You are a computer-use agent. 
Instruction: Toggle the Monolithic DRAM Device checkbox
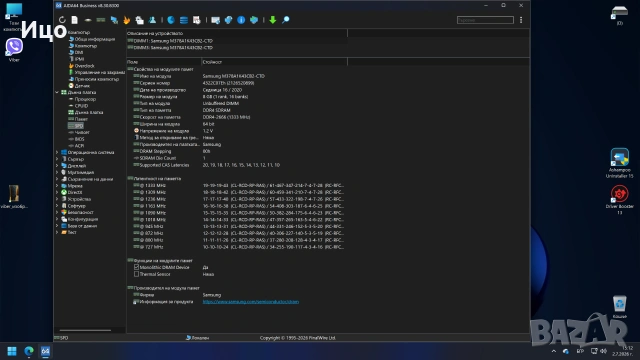pyautogui.click(x=136, y=267)
